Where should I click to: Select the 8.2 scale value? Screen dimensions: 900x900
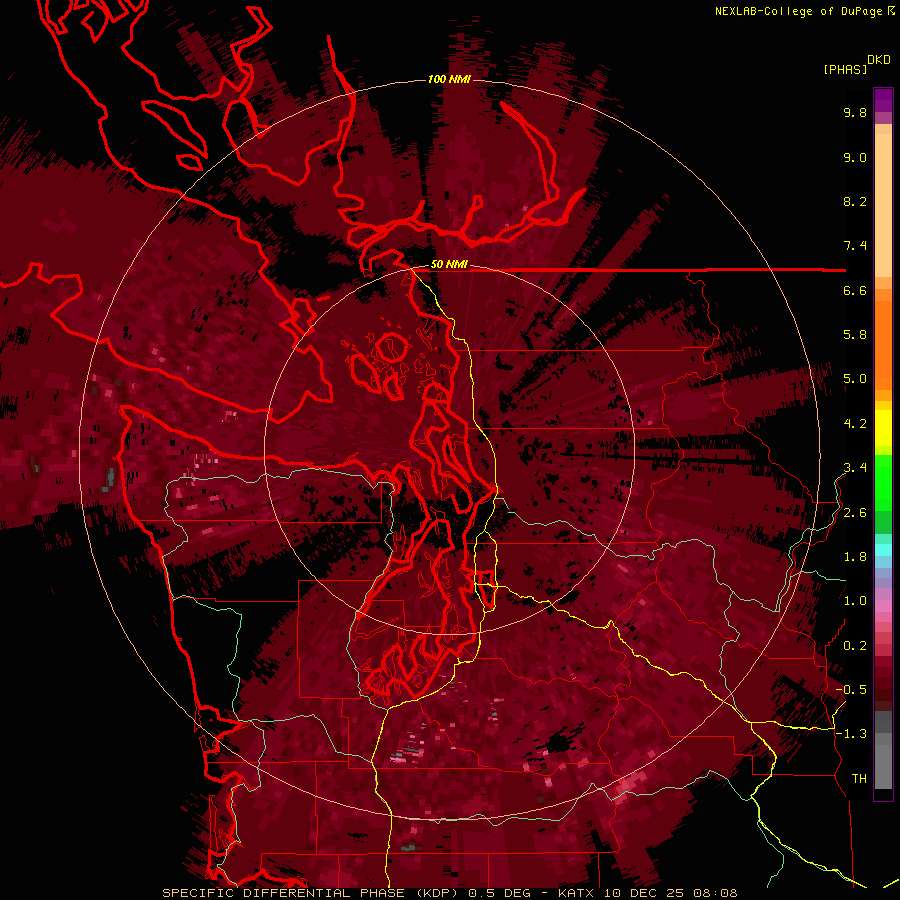tap(855, 201)
